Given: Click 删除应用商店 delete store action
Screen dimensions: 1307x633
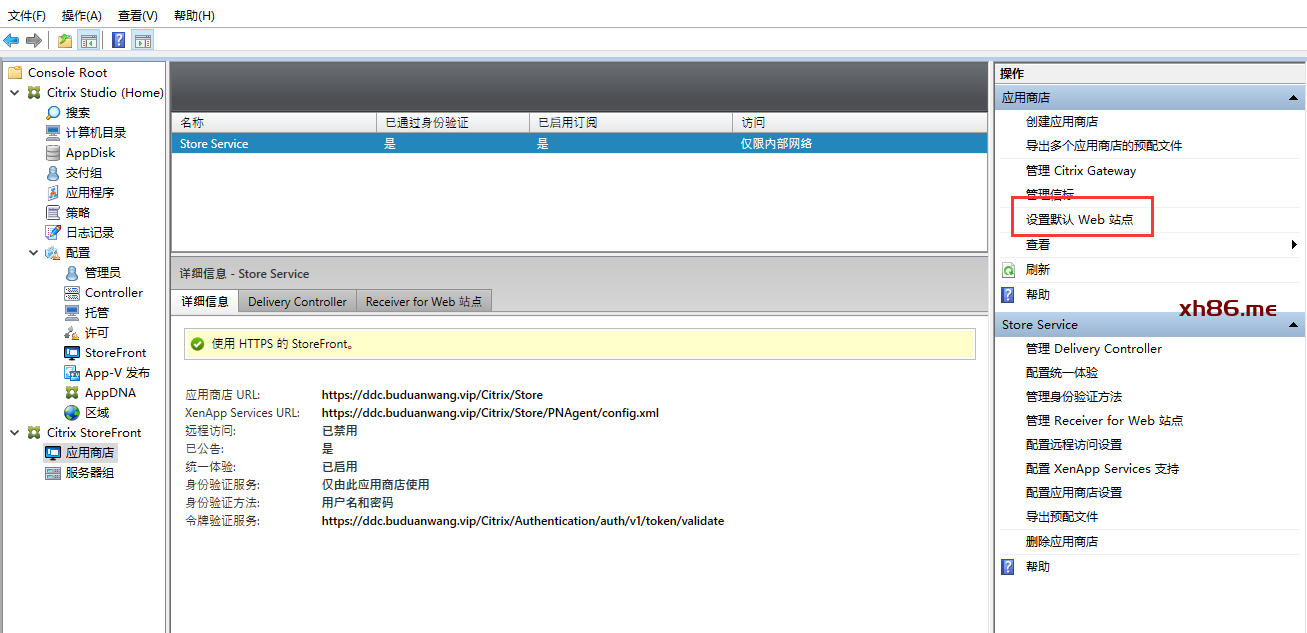Looking at the screenshot, I should tap(1062, 542).
